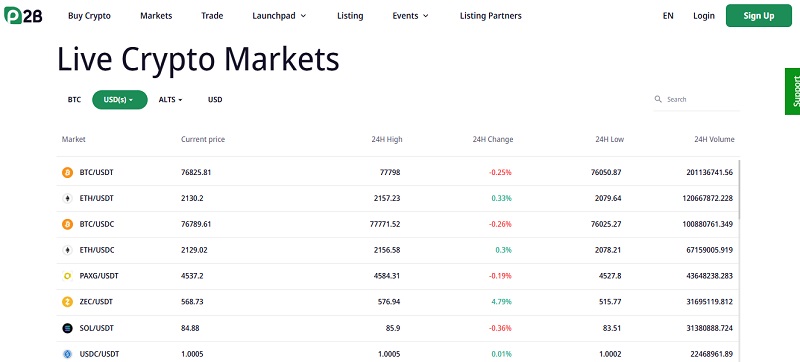Click the markets table scrollbar
800x362 pixels.
(x=739, y=190)
